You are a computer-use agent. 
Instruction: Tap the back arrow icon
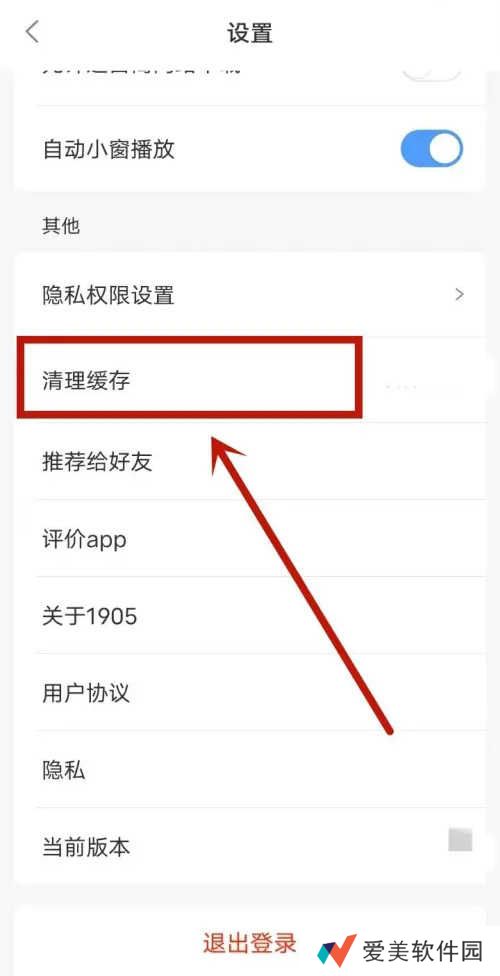coord(32,32)
